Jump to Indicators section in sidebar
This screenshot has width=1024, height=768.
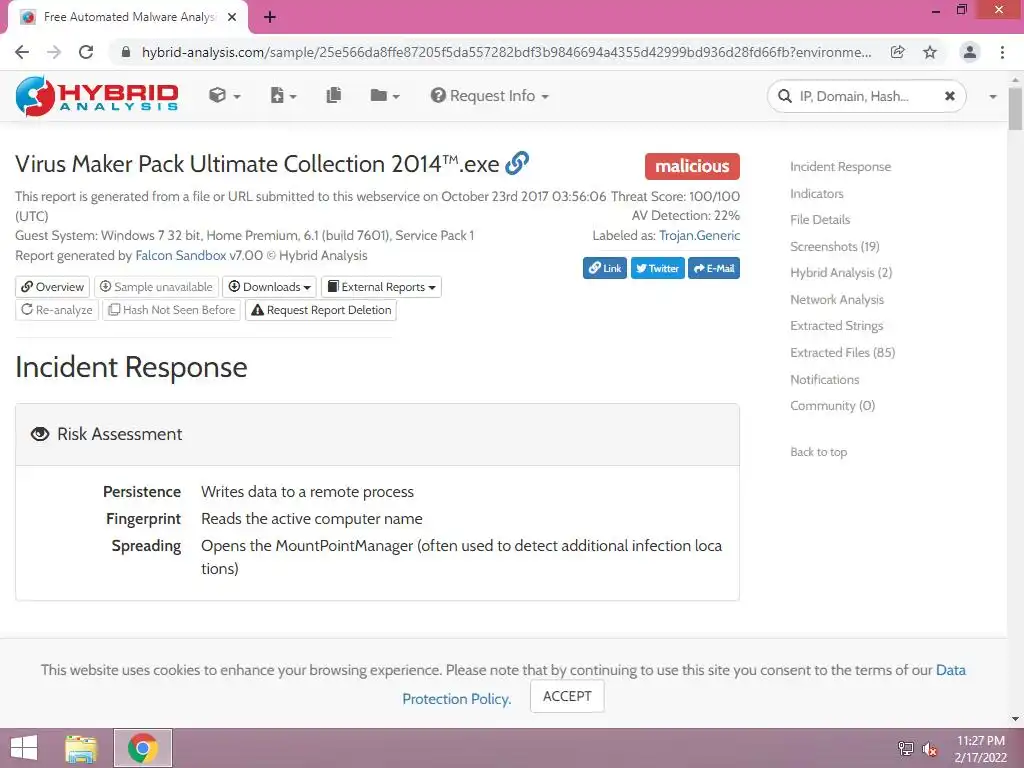[x=816, y=193]
